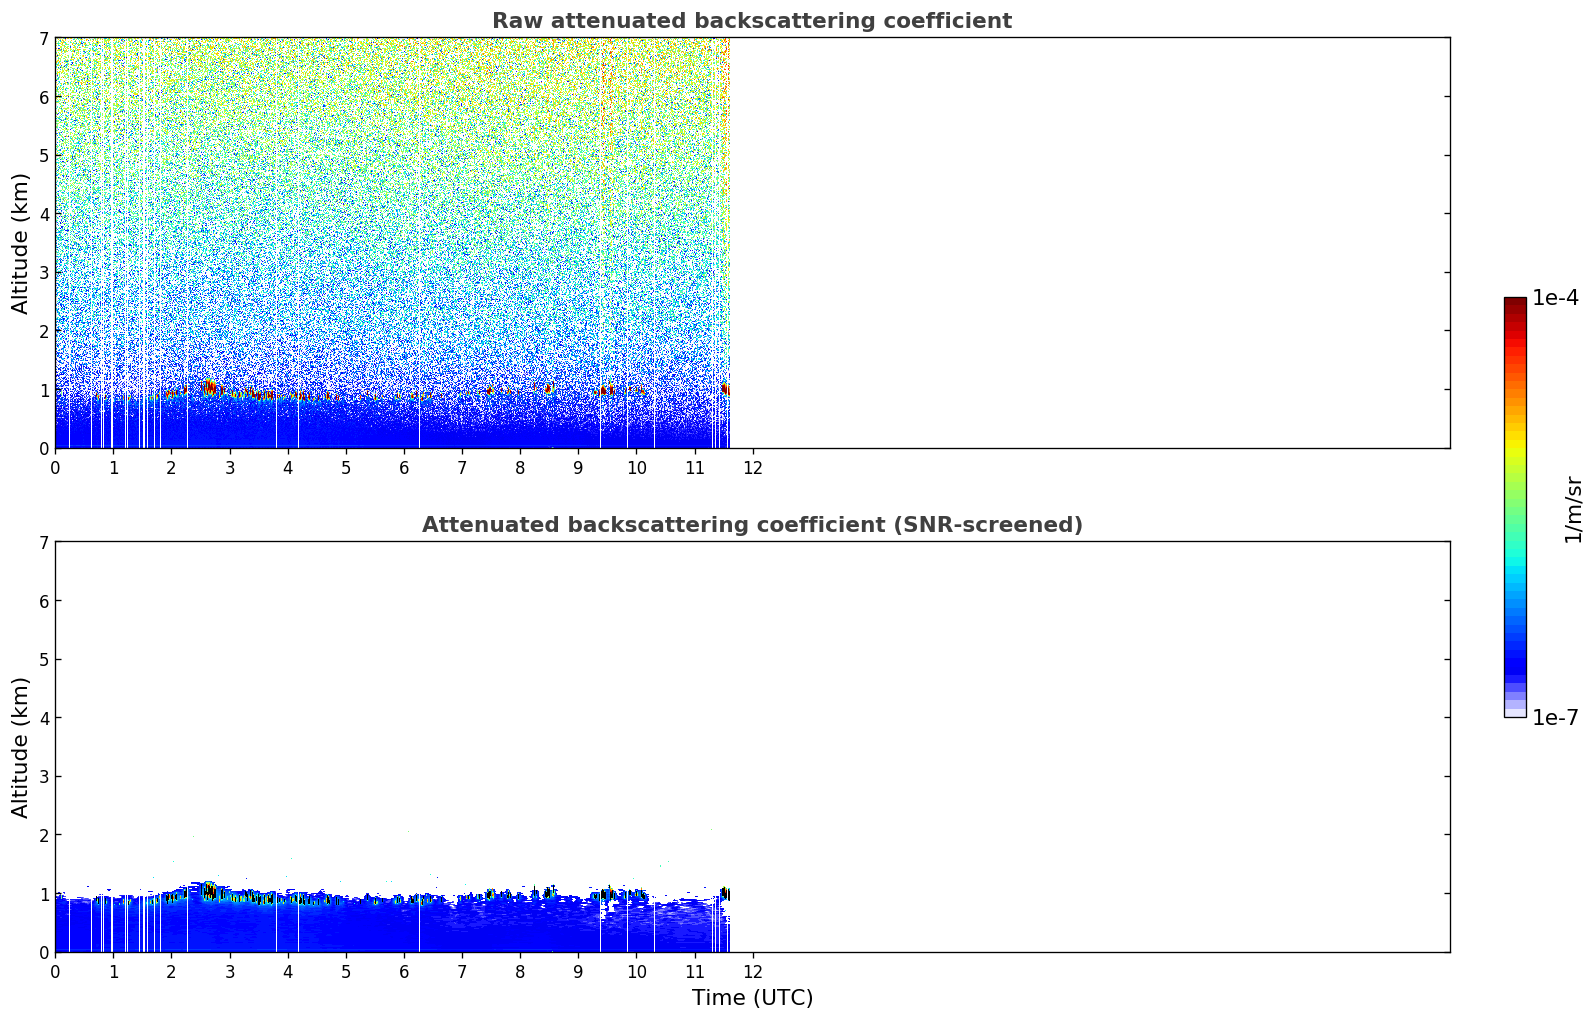The width and height of the screenshot is (1595, 1020).
Task: Click the "1e-7" colorbar minimum label
Action: [x=1556, y=718]
